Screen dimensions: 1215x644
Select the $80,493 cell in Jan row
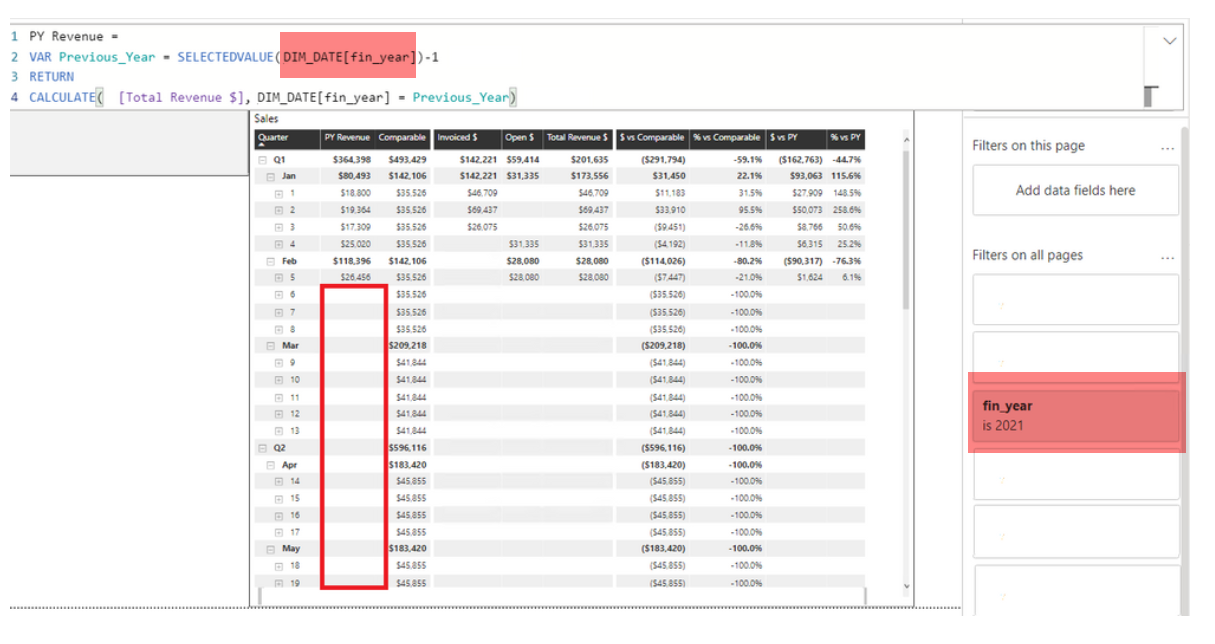coord(354,176)
